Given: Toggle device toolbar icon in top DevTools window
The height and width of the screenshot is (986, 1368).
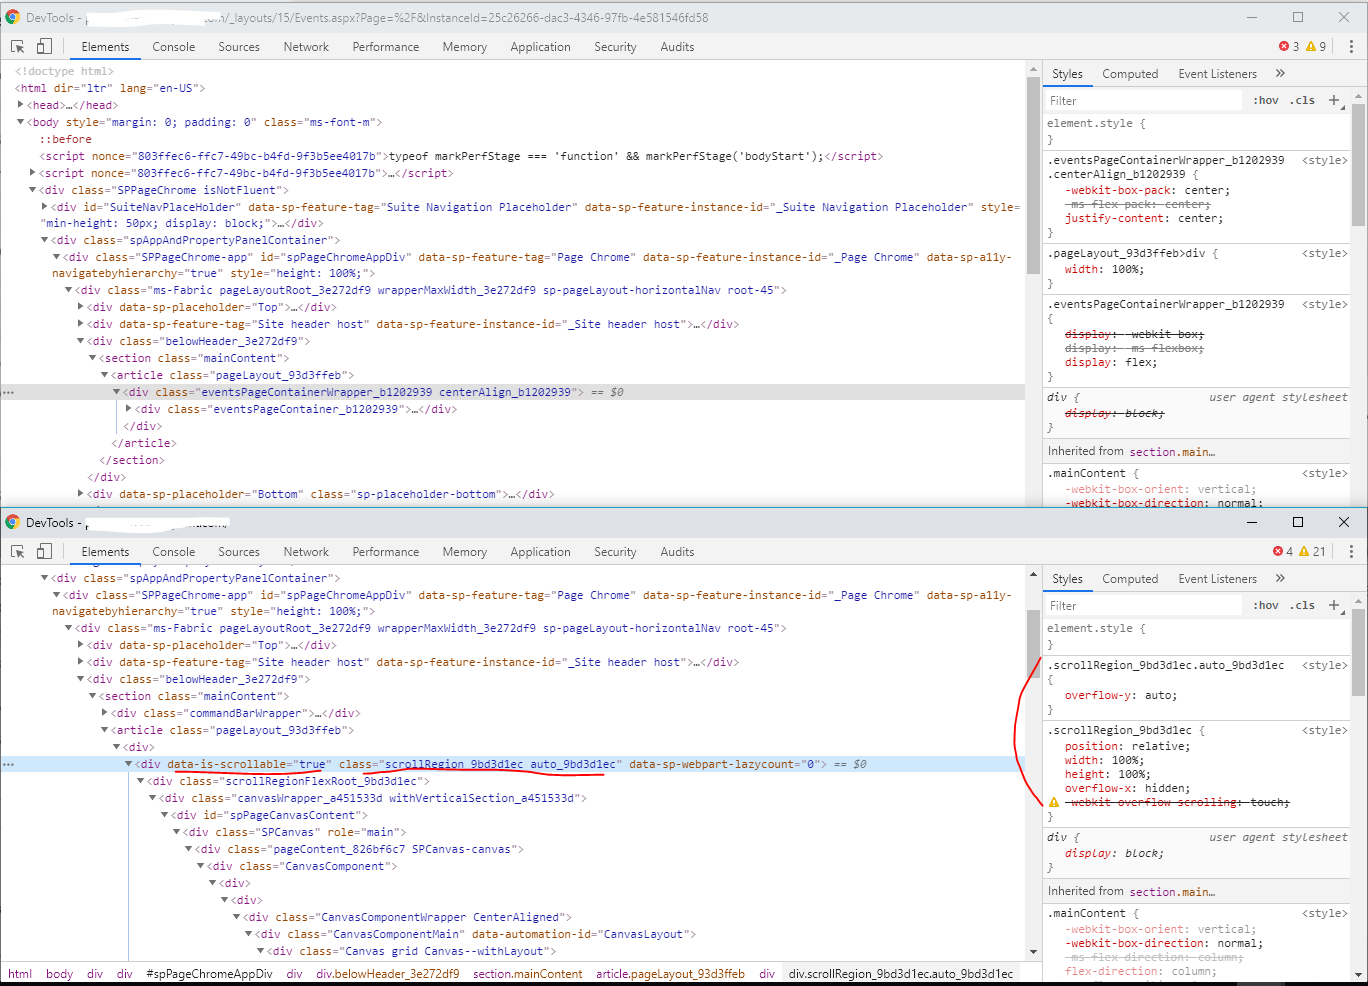Looking at the screenshot, I should [x=44, y=47].
